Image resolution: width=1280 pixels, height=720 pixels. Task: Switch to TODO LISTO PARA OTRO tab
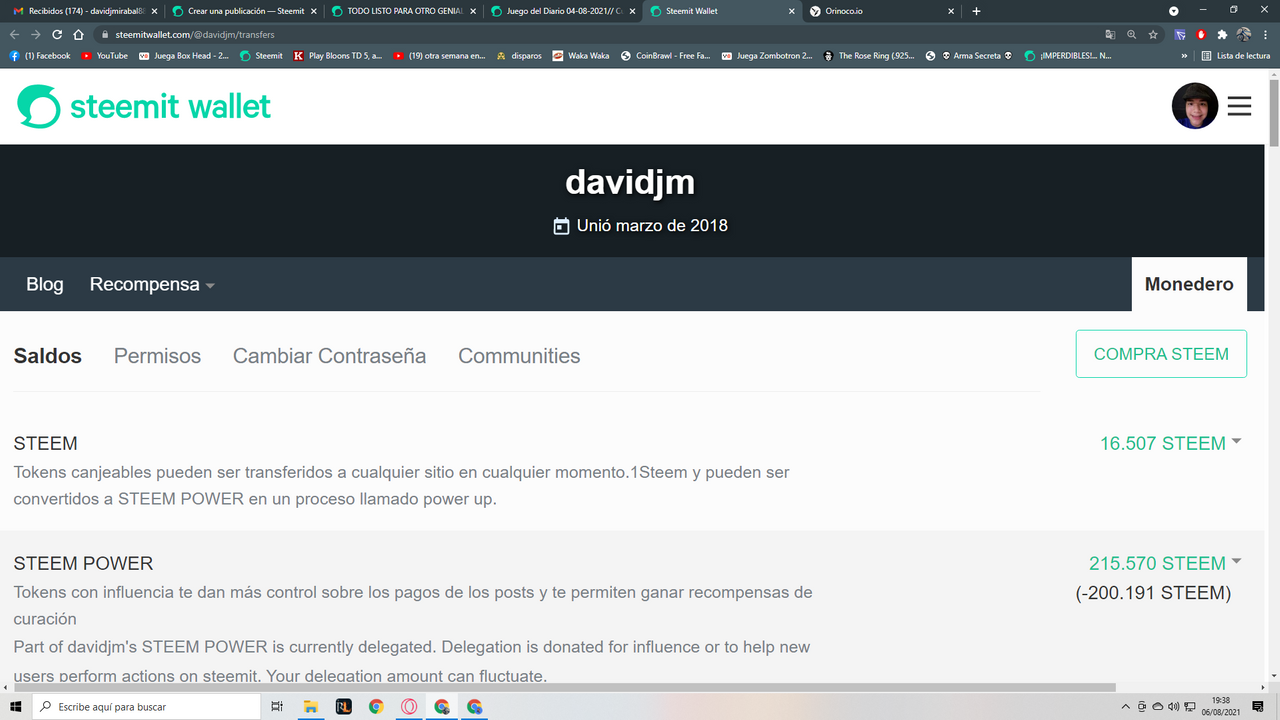pyautogui.click(x=403, y=11)
